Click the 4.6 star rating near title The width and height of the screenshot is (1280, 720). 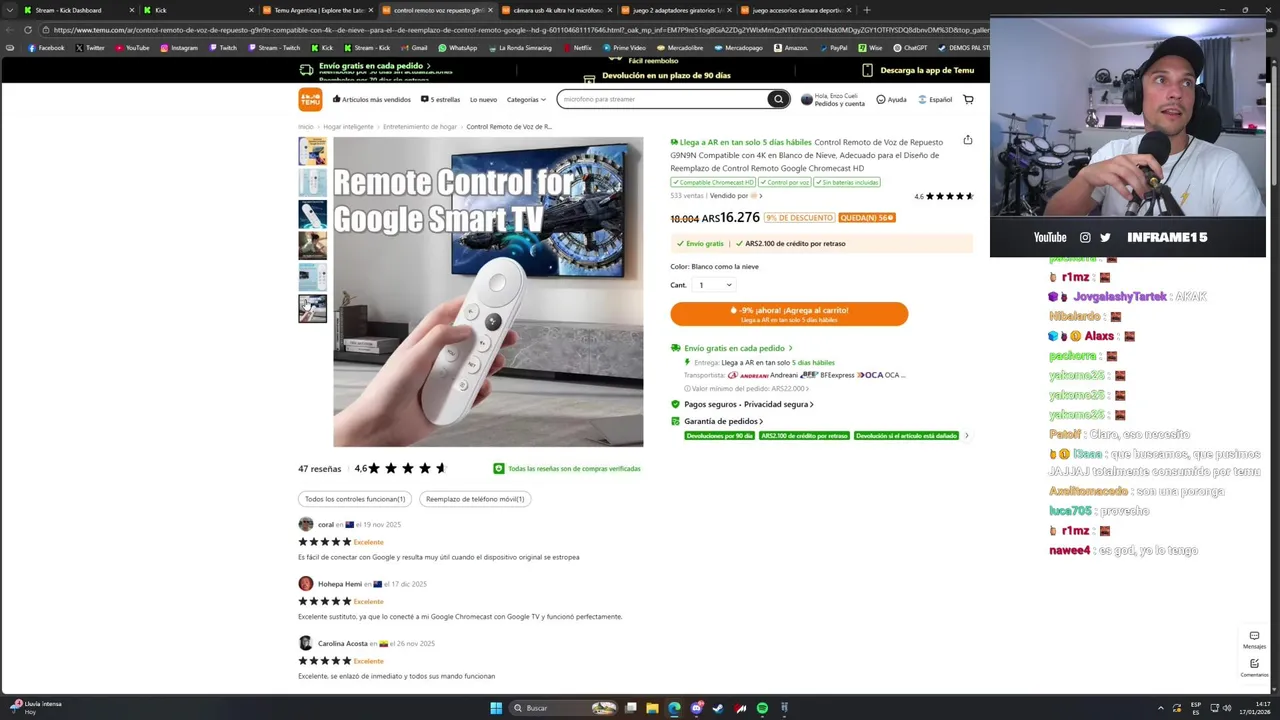(943, 196)
